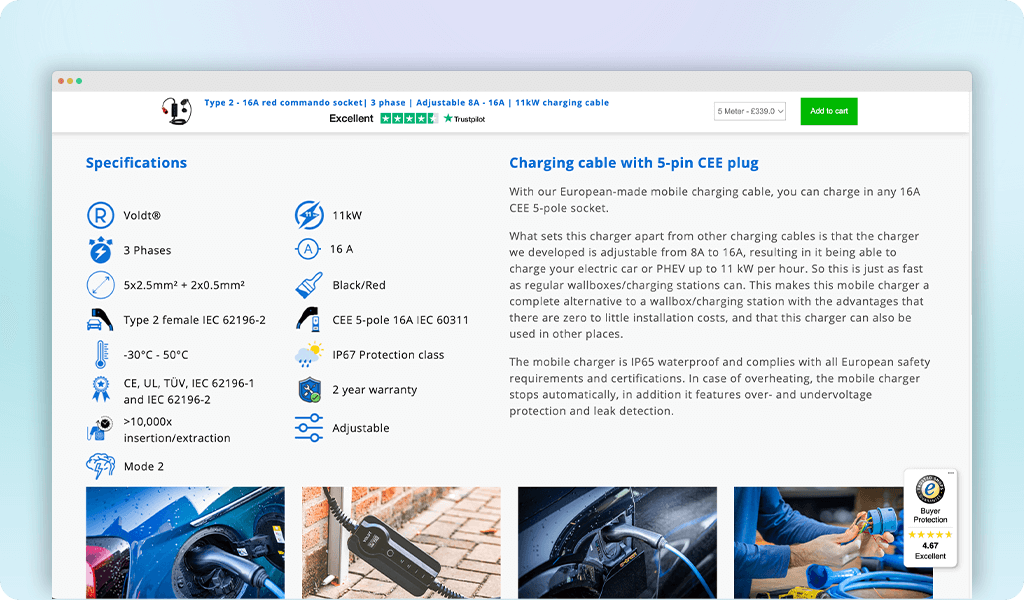1024x600 pixels.
Task: Click the 16 A ampere icon
Action: tap(308, 249)
